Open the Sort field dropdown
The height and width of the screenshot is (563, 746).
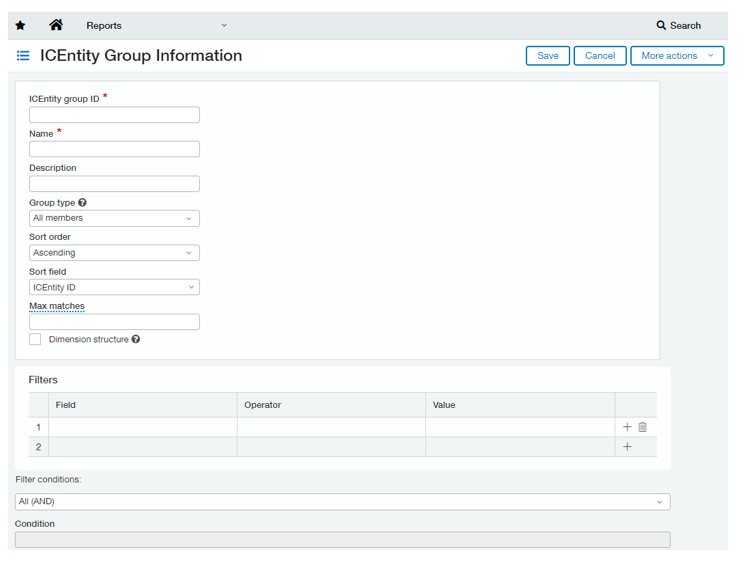click(x=114, y=288)
